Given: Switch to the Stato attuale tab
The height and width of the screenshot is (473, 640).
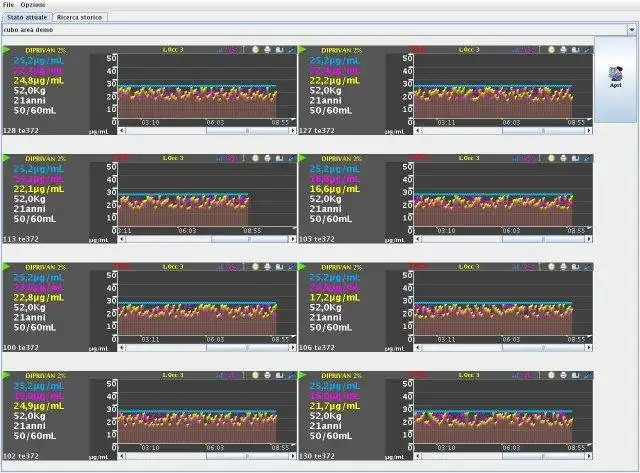Looking at the screenshot, I should click(x=27, y=18).
